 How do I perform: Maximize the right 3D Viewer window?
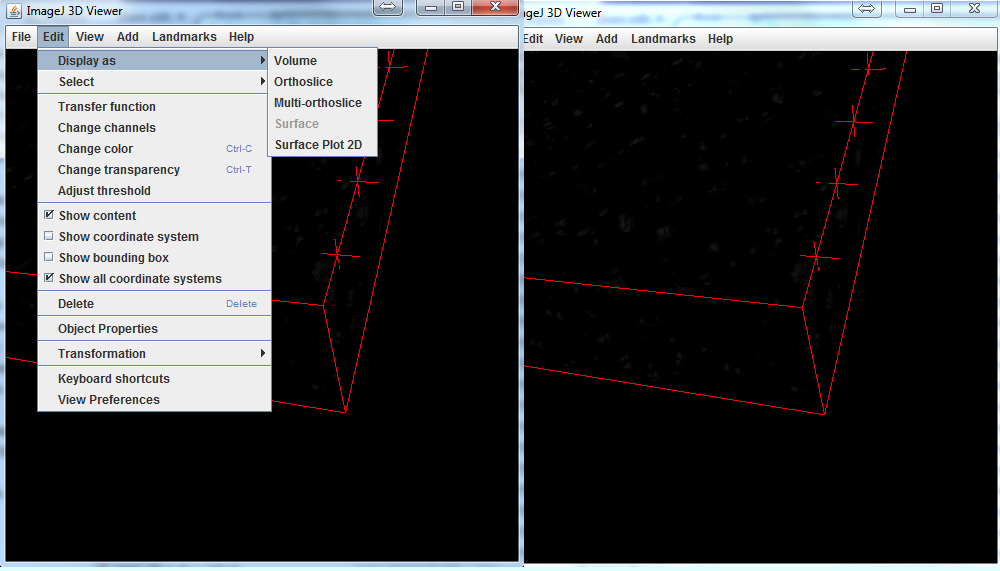pyautogui.click(x=937, y=8)
